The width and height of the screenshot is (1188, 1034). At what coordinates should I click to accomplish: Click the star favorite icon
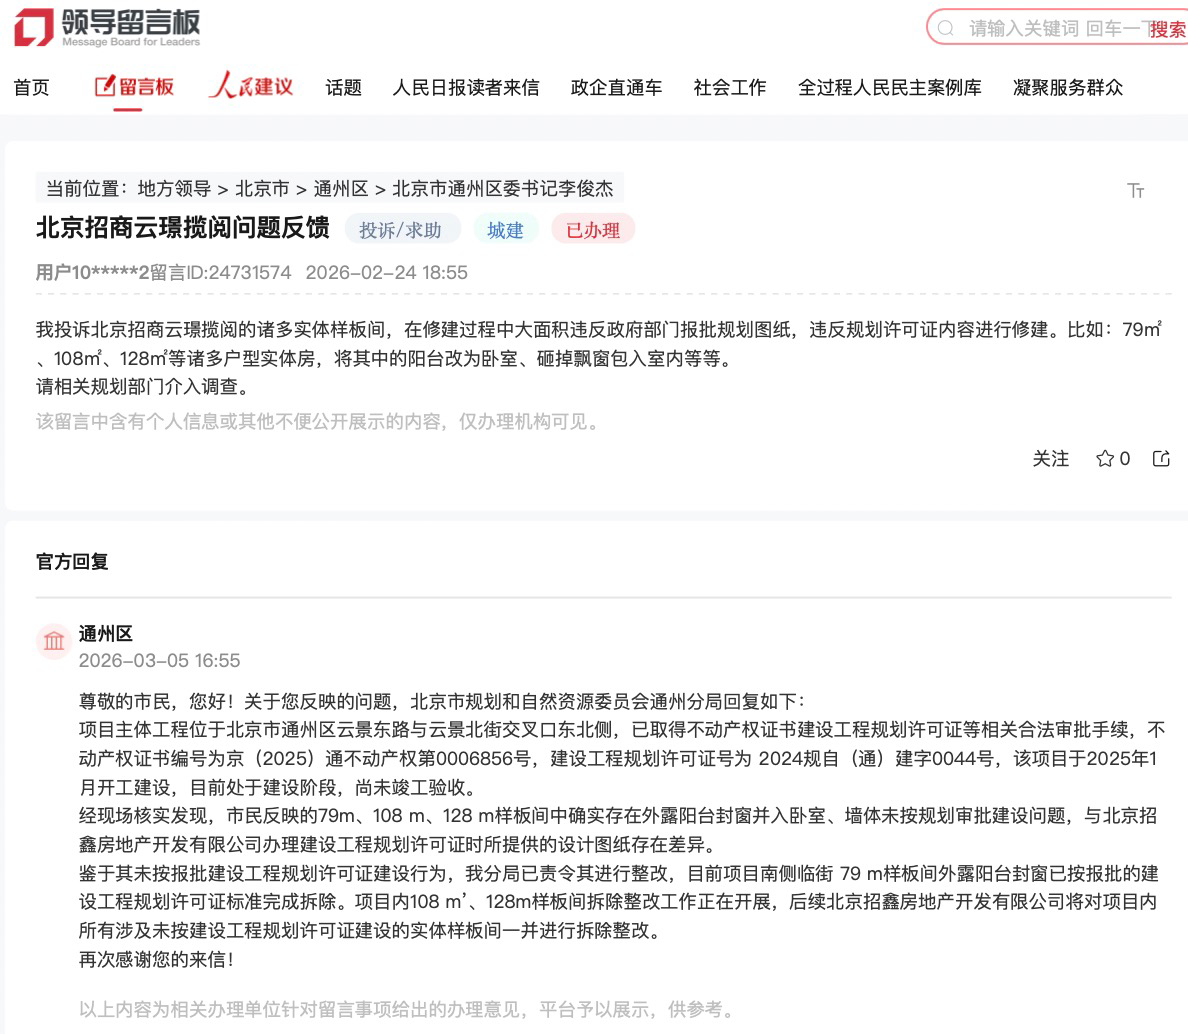pyautogui.click(x=1105, y=459)
